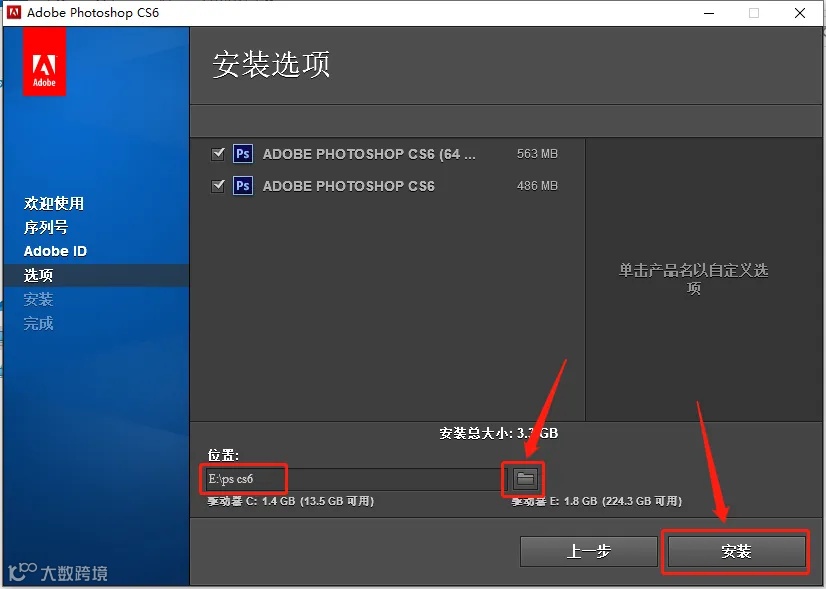Click the Ps icon of Photoshop CS6 (64 ...)

click(243, 154)
